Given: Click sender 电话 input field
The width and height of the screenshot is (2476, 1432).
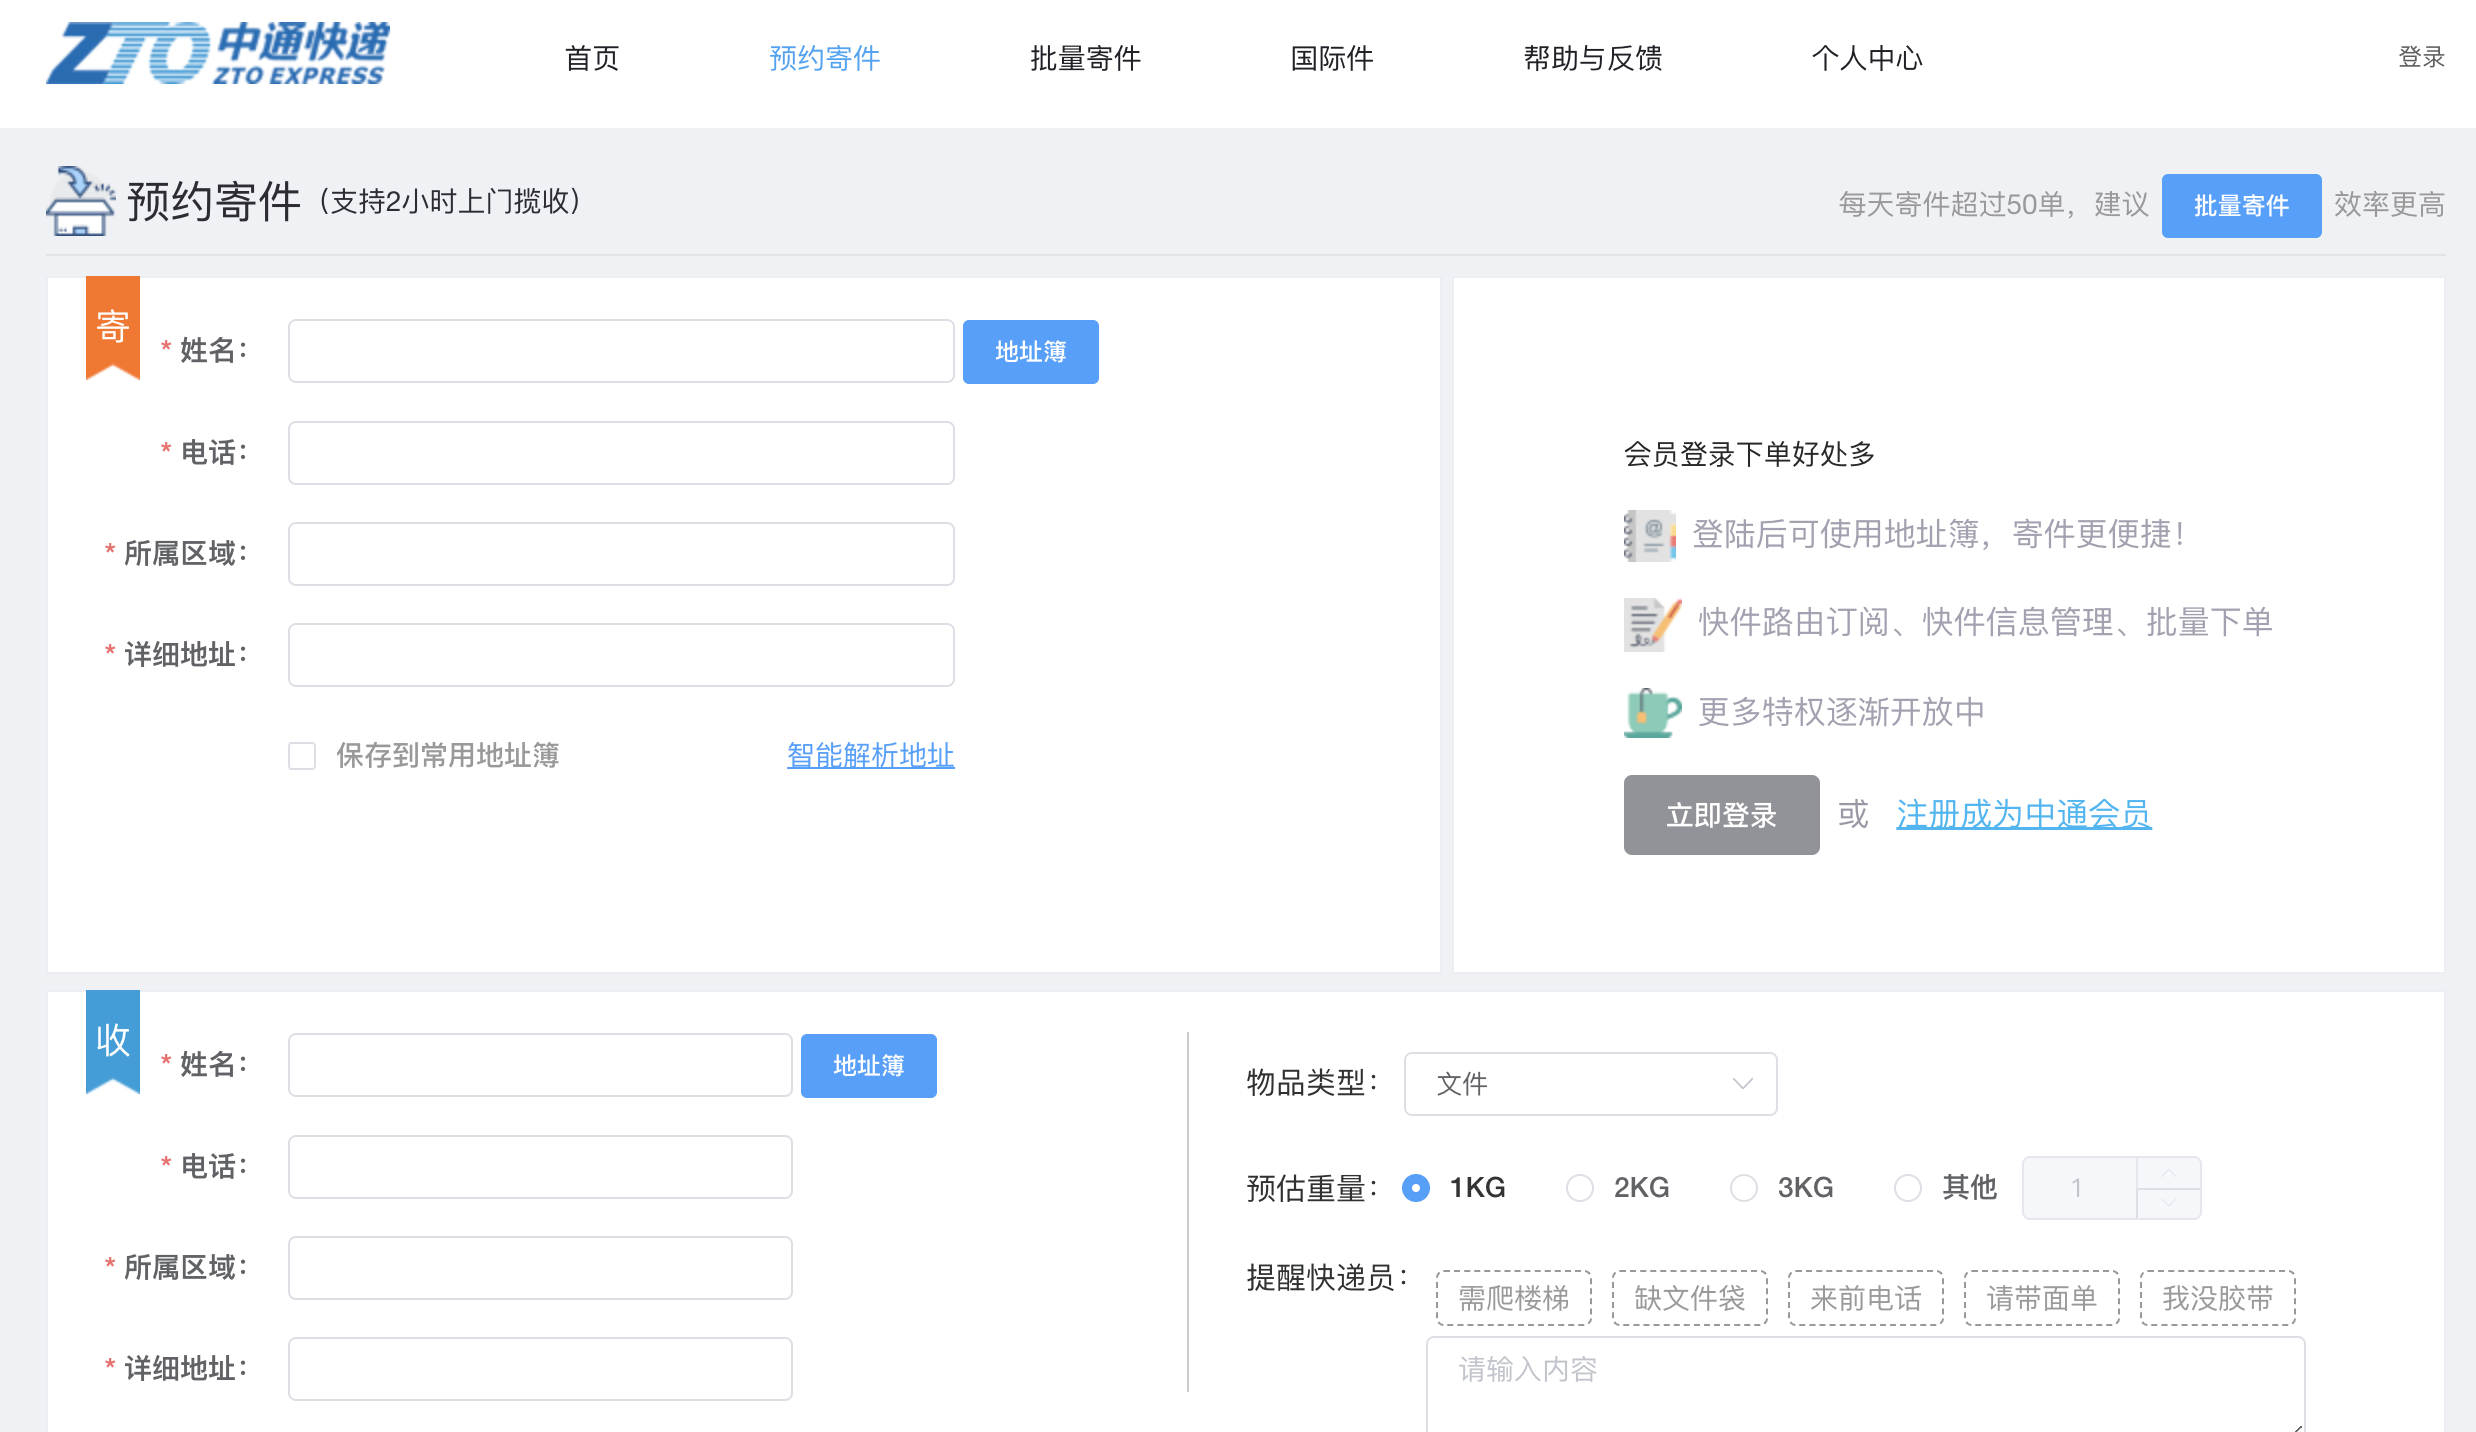Looking at the screenshot, I should pos(621,453).
